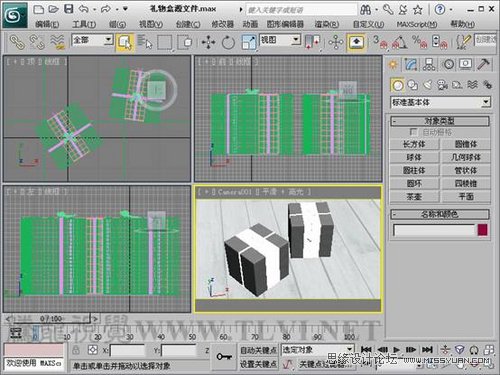Click the Play Animation button
This screenshot has width=500, height=375.
pyautogui.click(x=397, y=350)
